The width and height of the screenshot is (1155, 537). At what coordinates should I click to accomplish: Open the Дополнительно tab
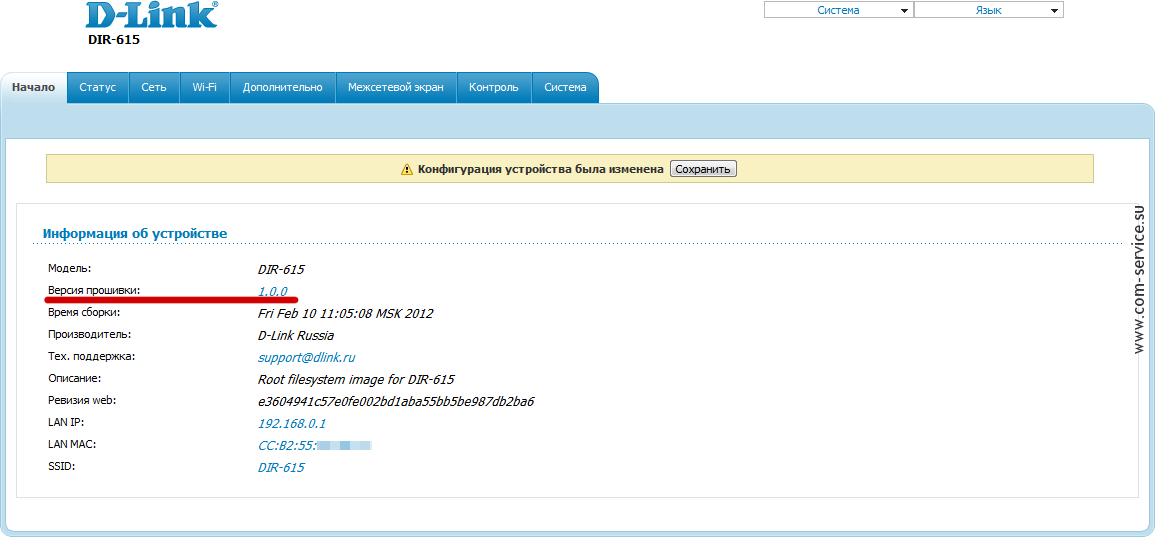[283, 87]
